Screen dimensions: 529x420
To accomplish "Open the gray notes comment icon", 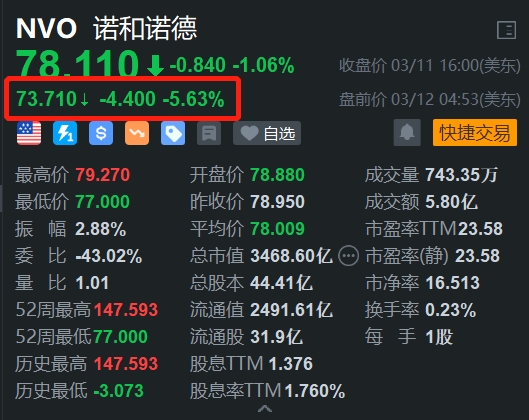I will coord(209,133).
